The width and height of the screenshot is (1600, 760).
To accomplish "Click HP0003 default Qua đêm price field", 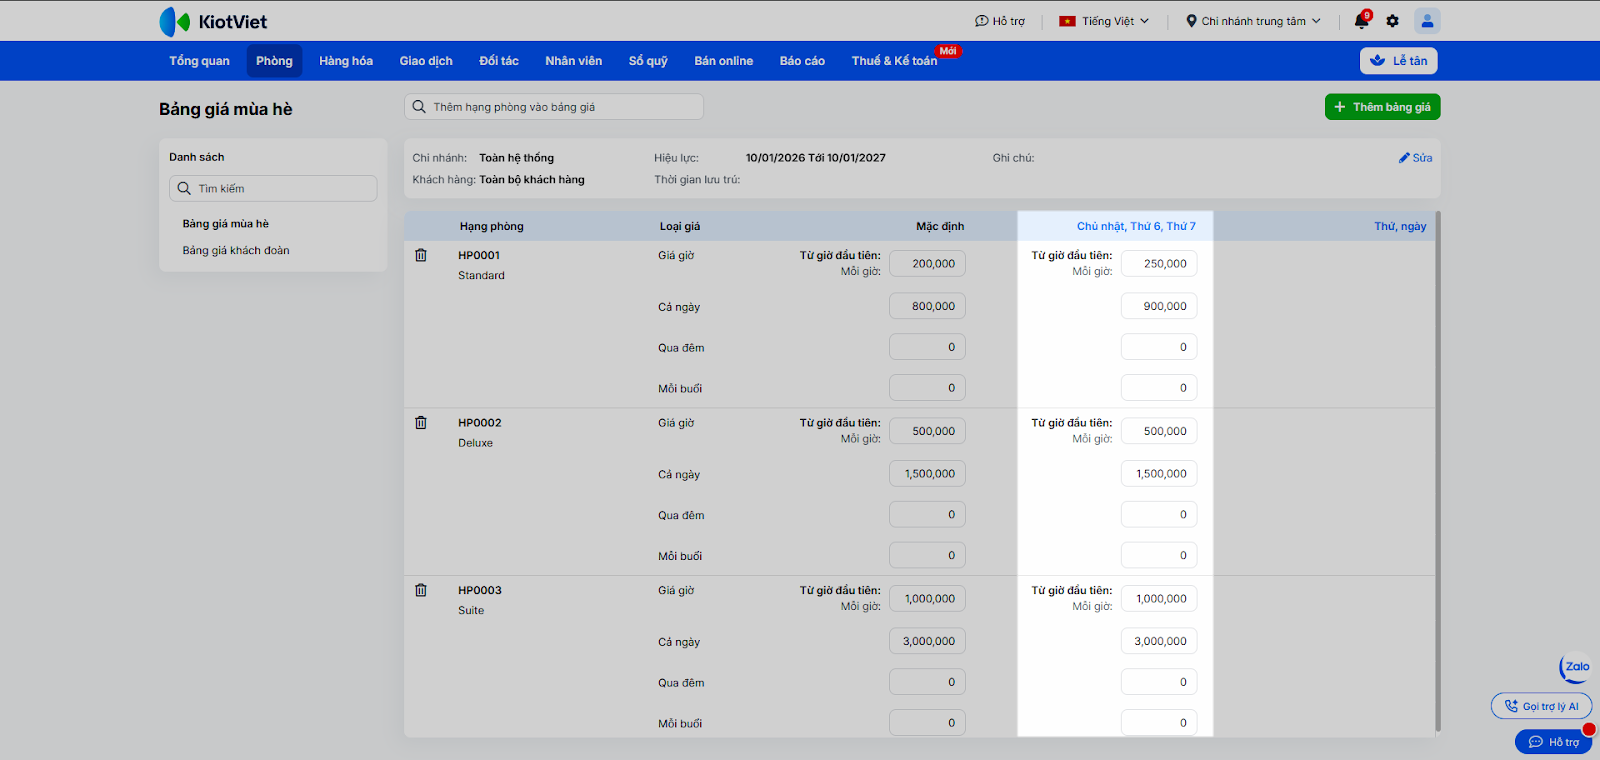I will (x=927, y=682).
